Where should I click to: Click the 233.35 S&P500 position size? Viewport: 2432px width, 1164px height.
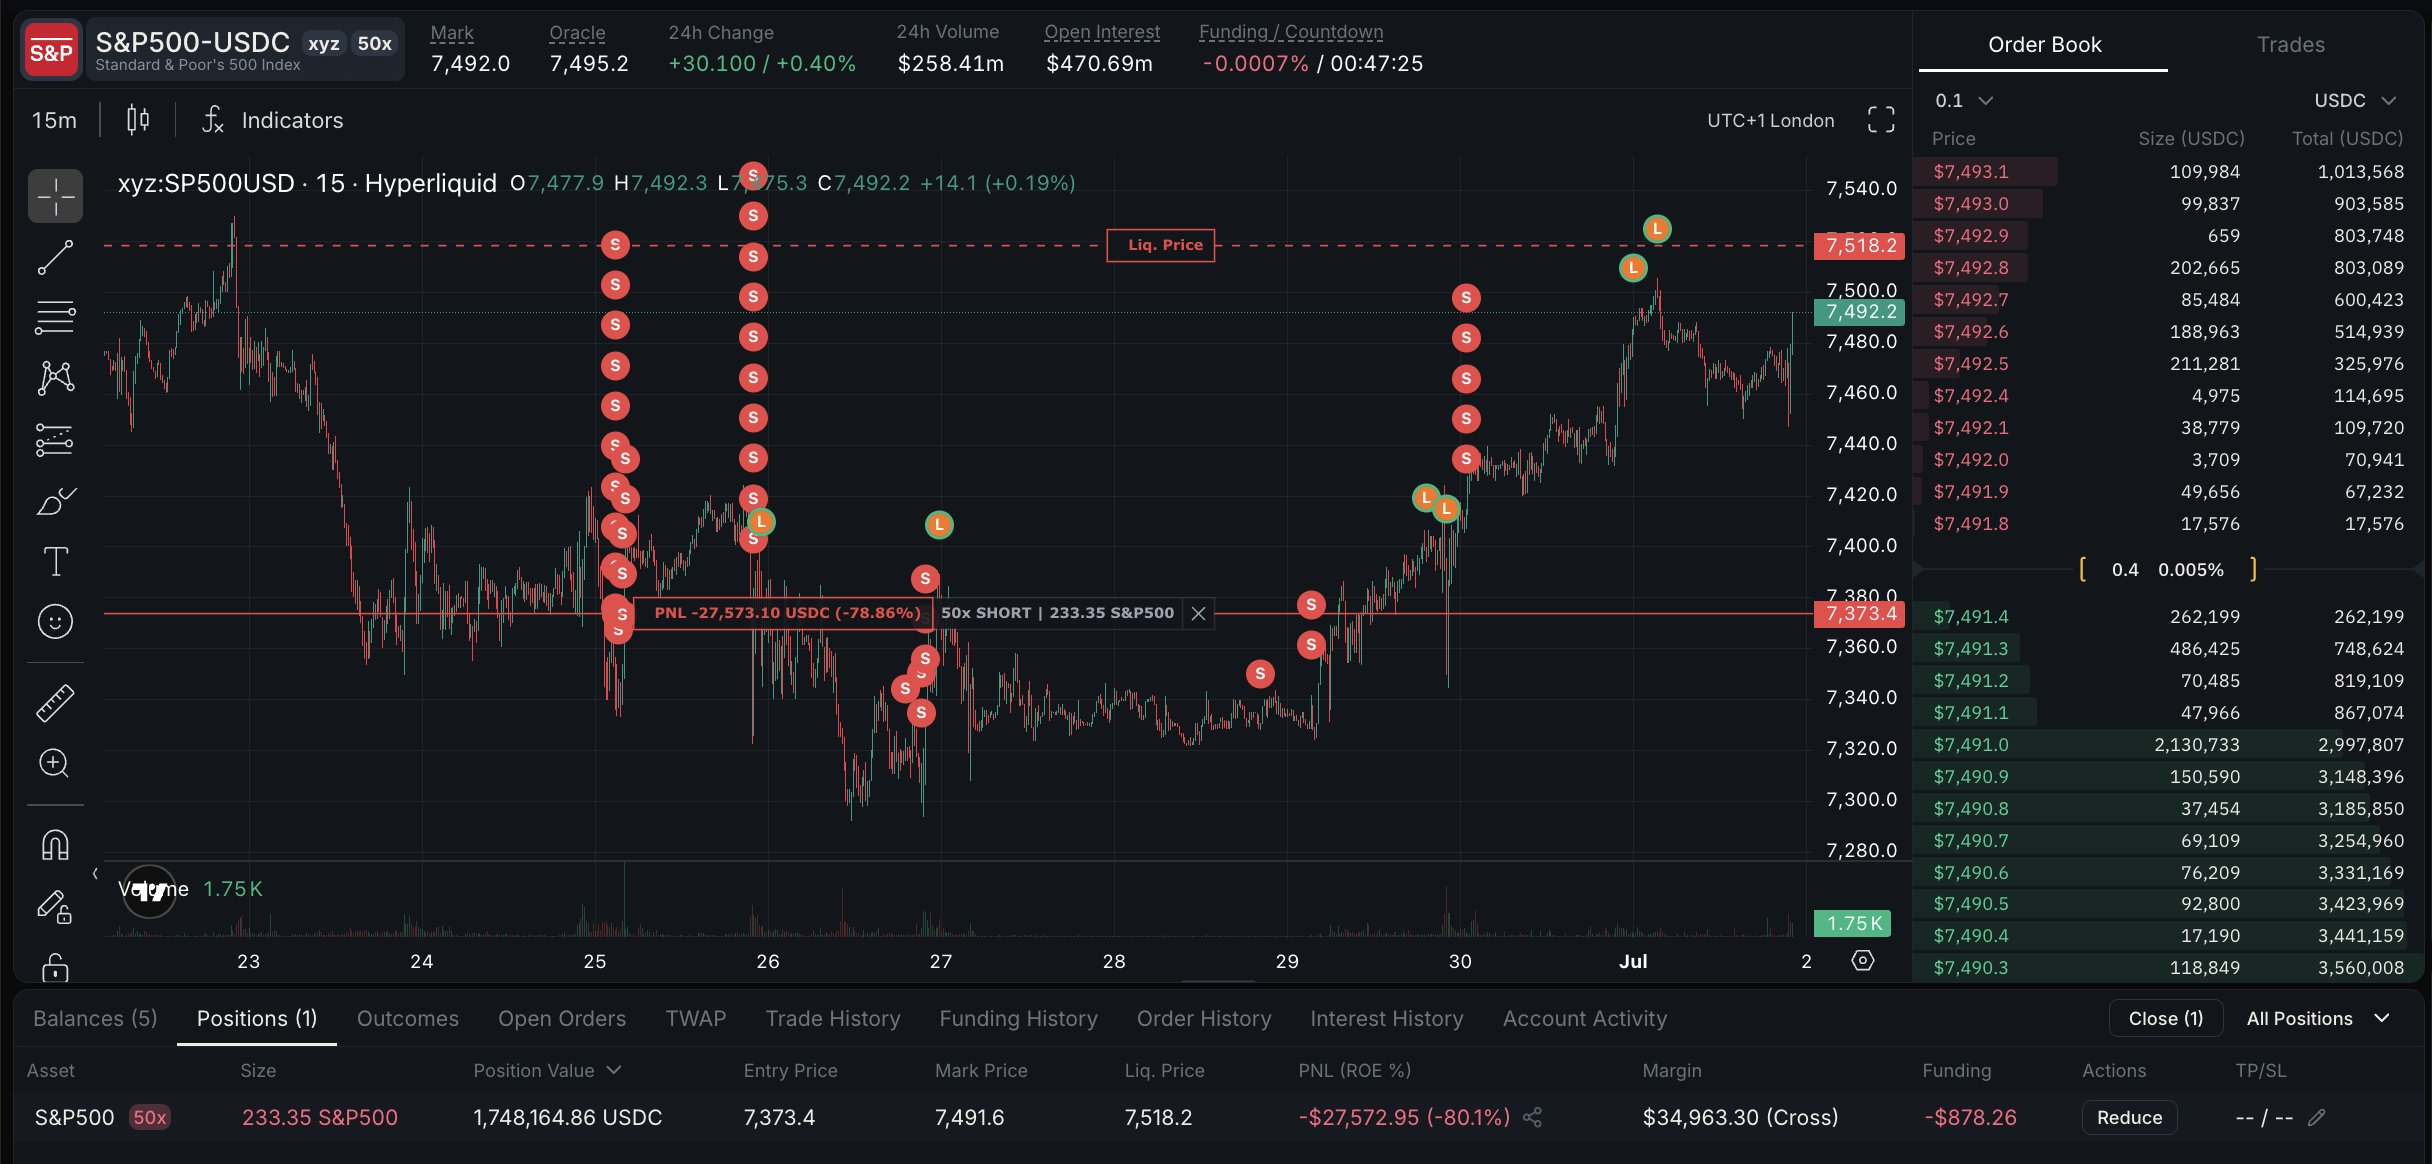(x=320, y=1117)
